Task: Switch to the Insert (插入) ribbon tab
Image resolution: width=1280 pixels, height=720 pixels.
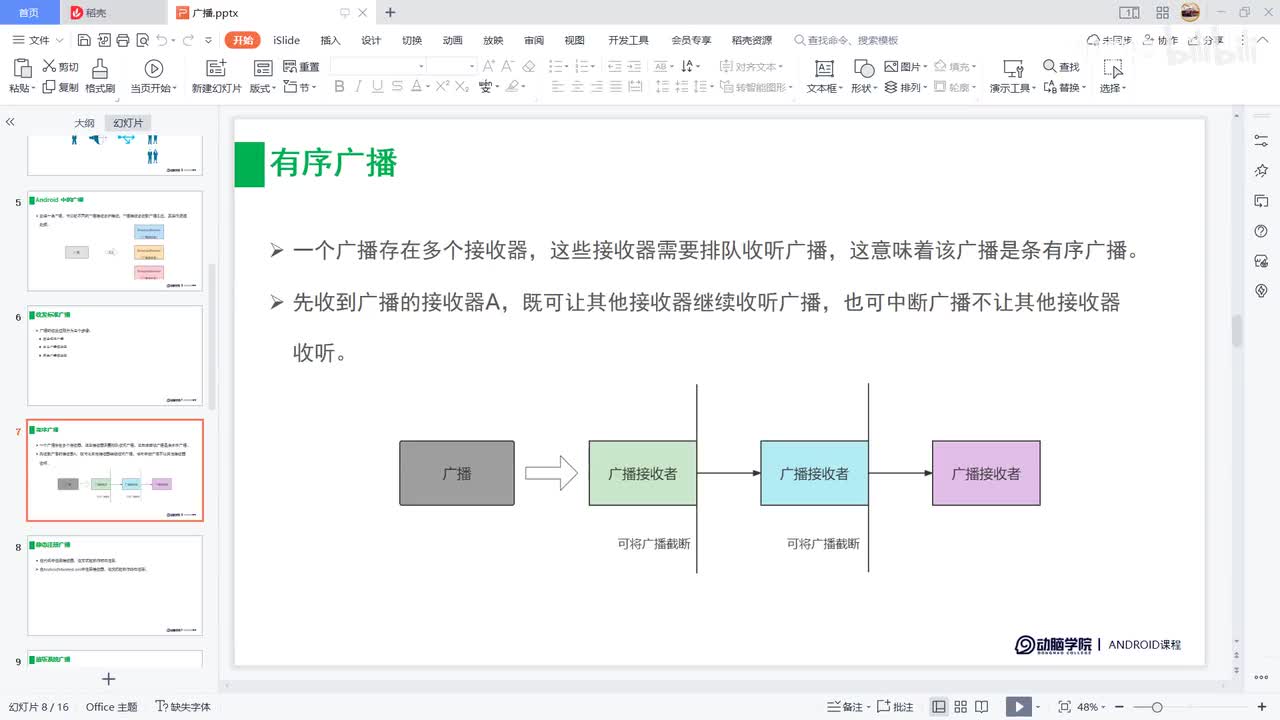Action: tap(330, 40)
